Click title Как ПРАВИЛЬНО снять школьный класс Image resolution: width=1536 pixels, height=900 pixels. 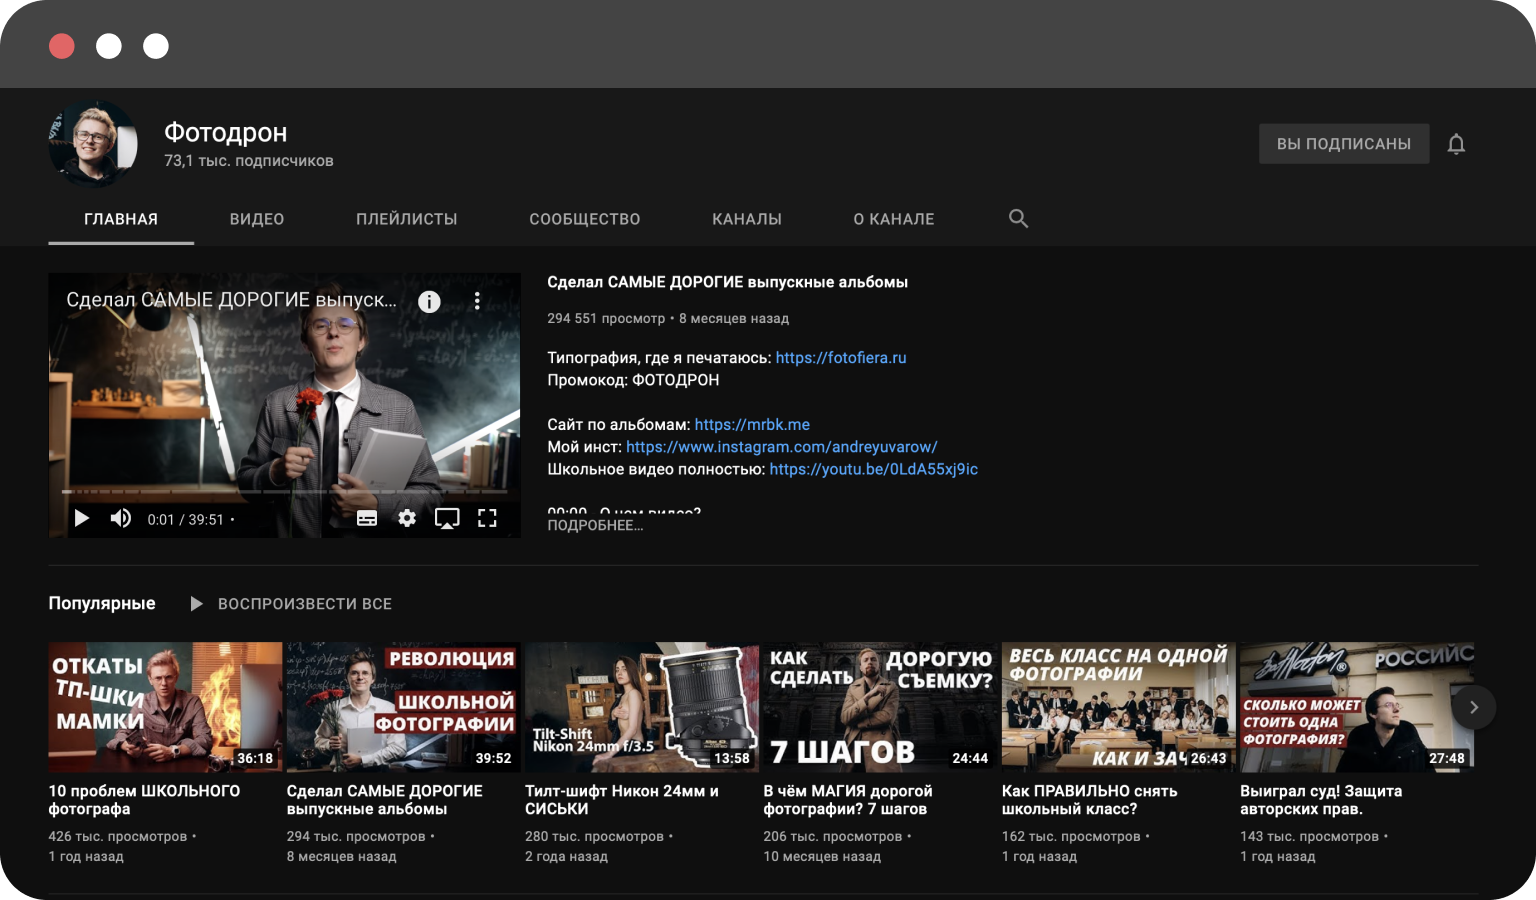[x=1090, y=800]
